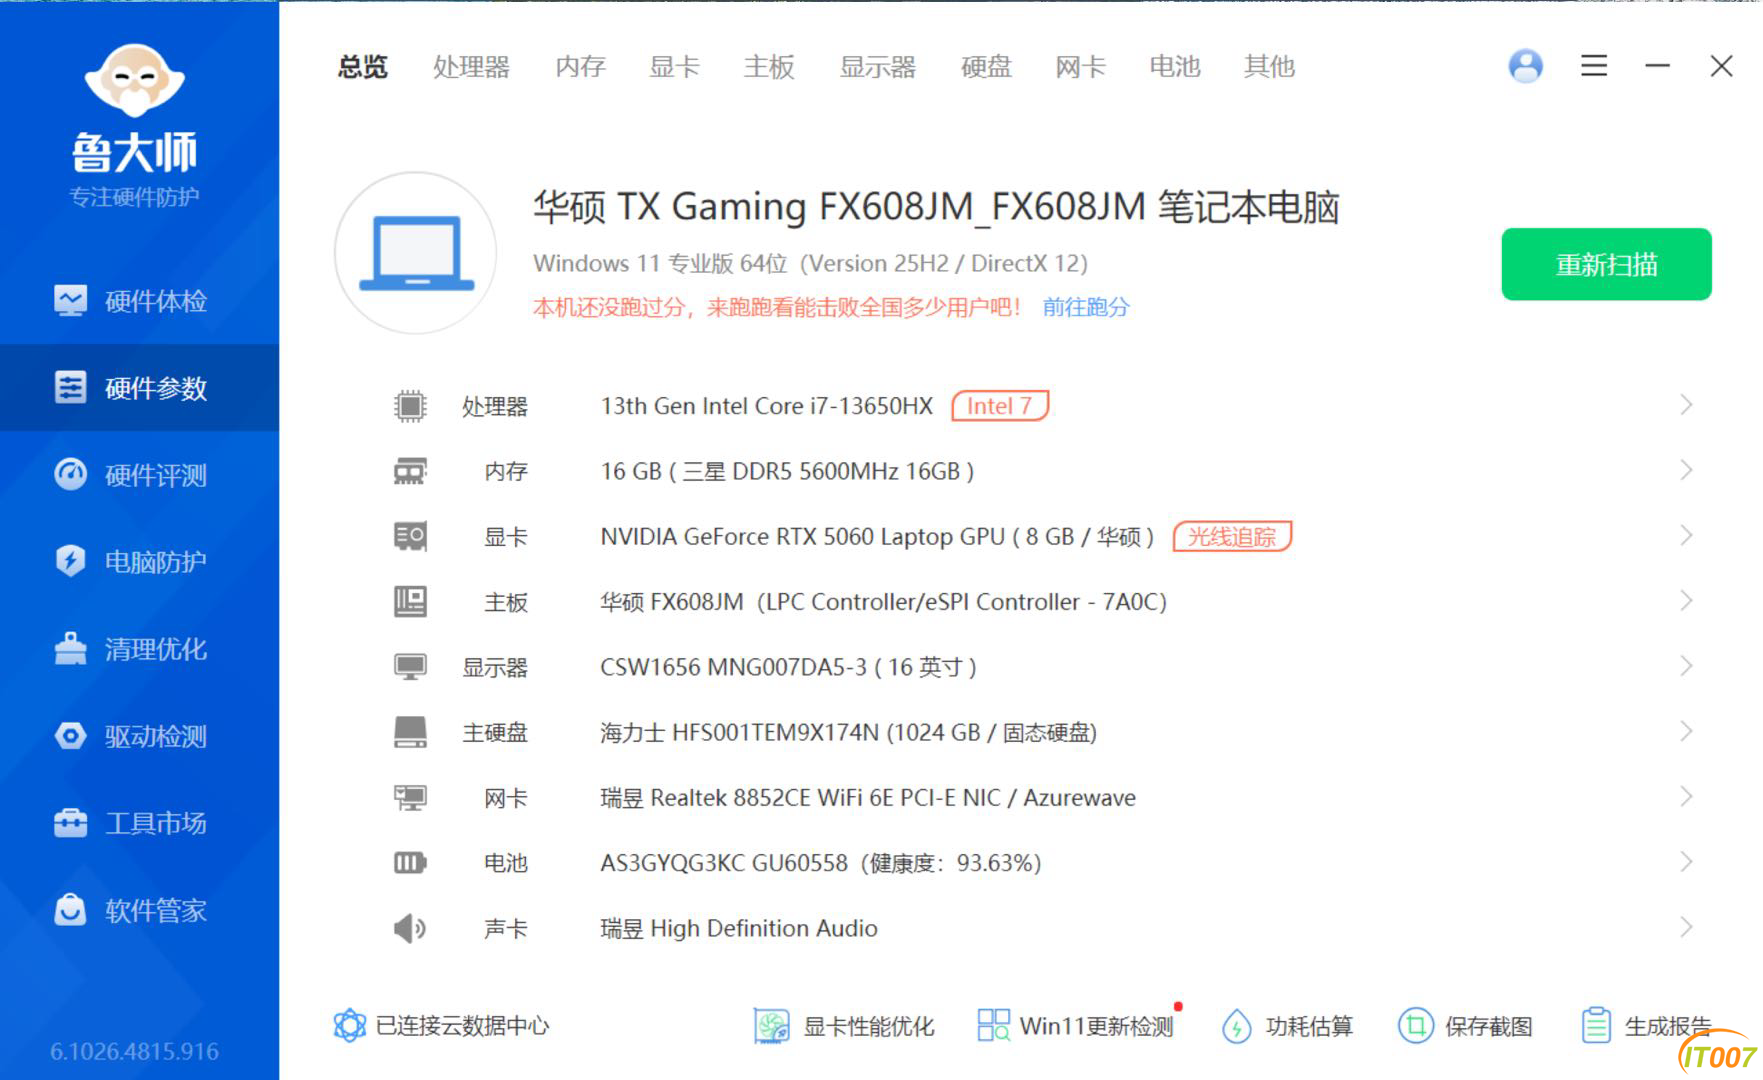Open the hamburger main menu
This screenshot has height=1080, width=1763.
(1594, 66)
